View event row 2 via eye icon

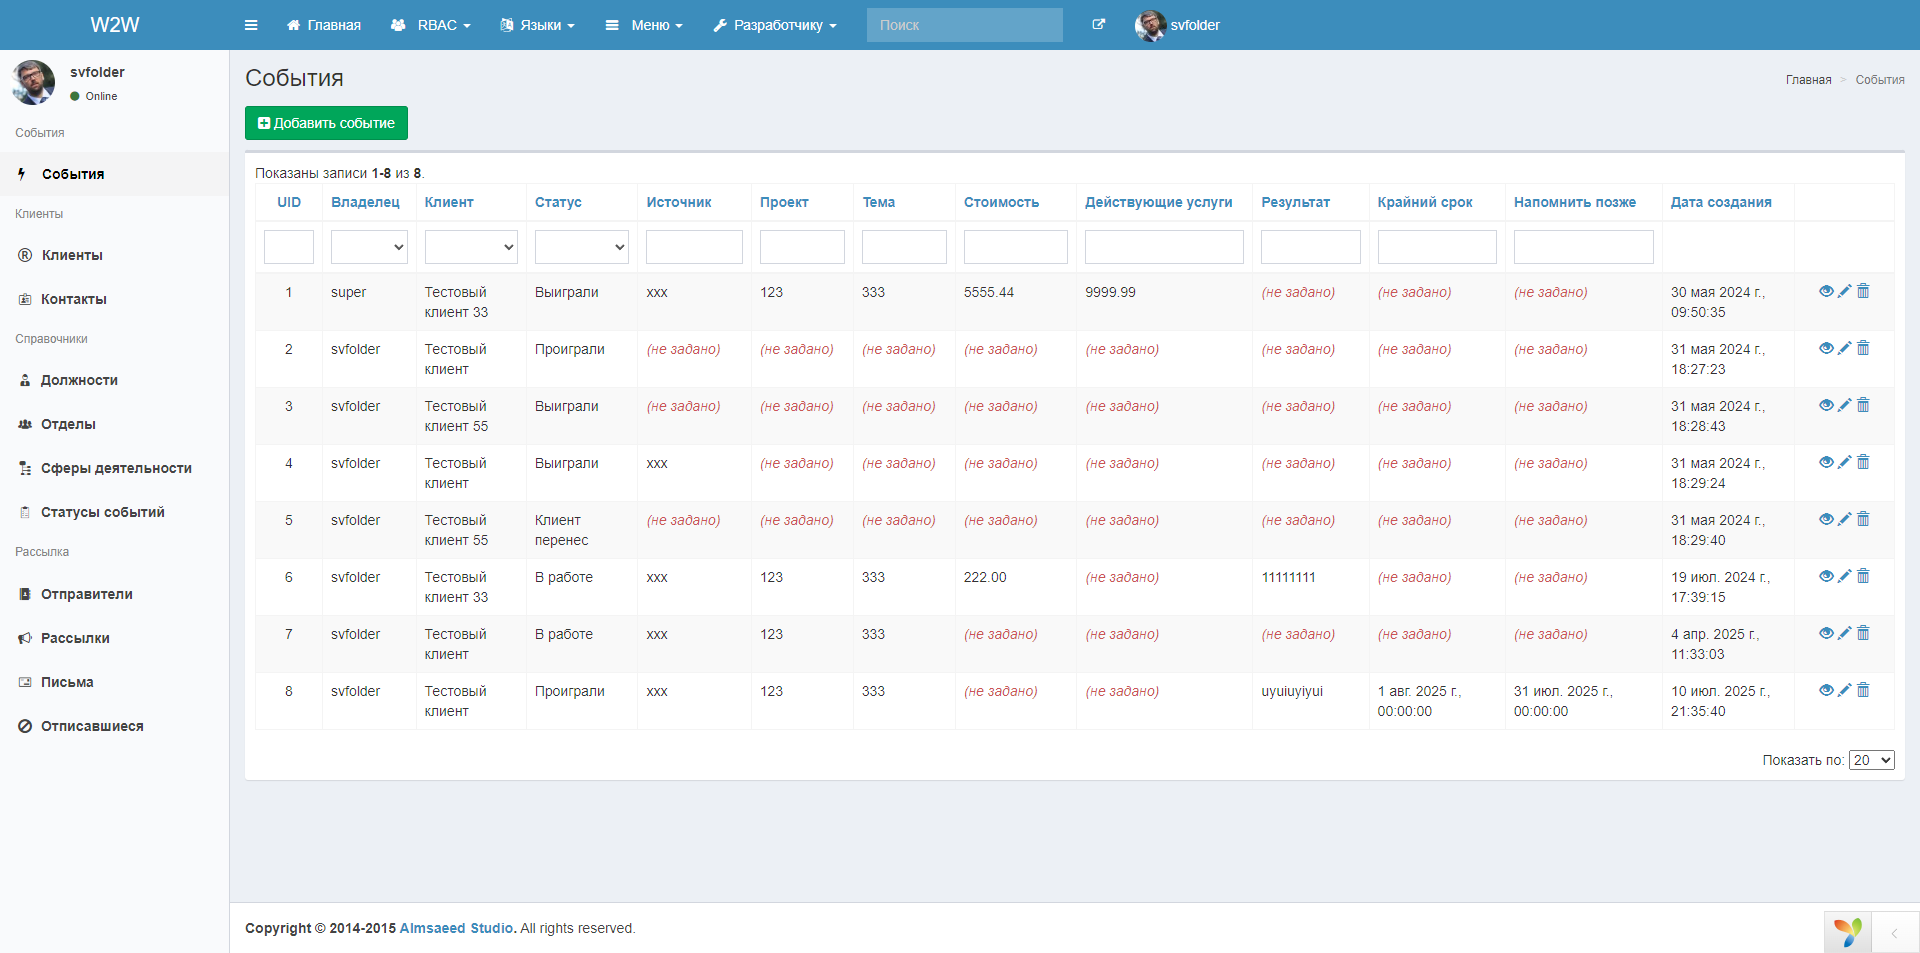[1826, 348]
